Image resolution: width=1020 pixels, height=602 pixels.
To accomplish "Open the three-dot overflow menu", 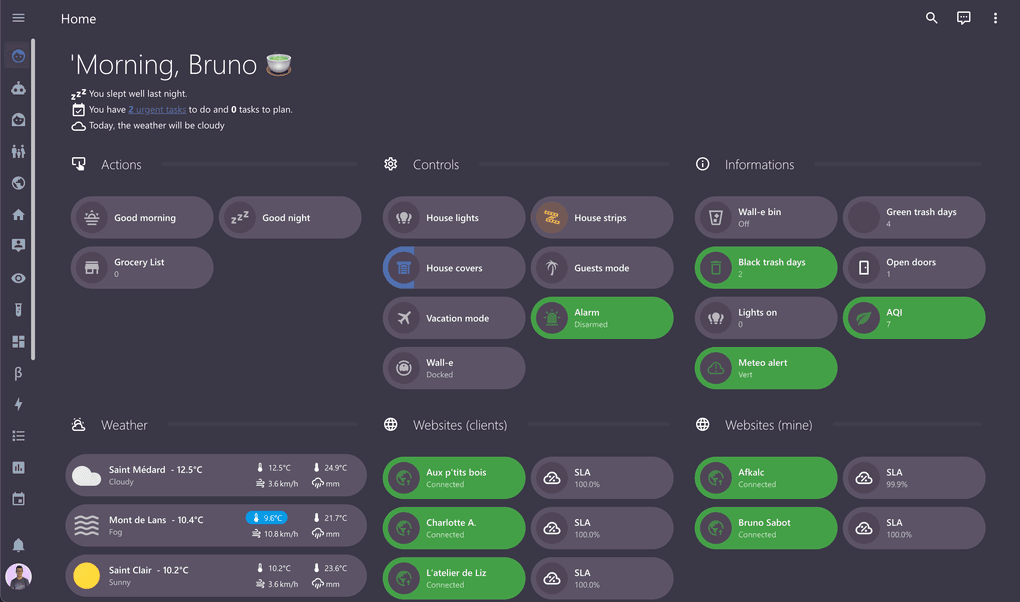I will pos(995,18).
